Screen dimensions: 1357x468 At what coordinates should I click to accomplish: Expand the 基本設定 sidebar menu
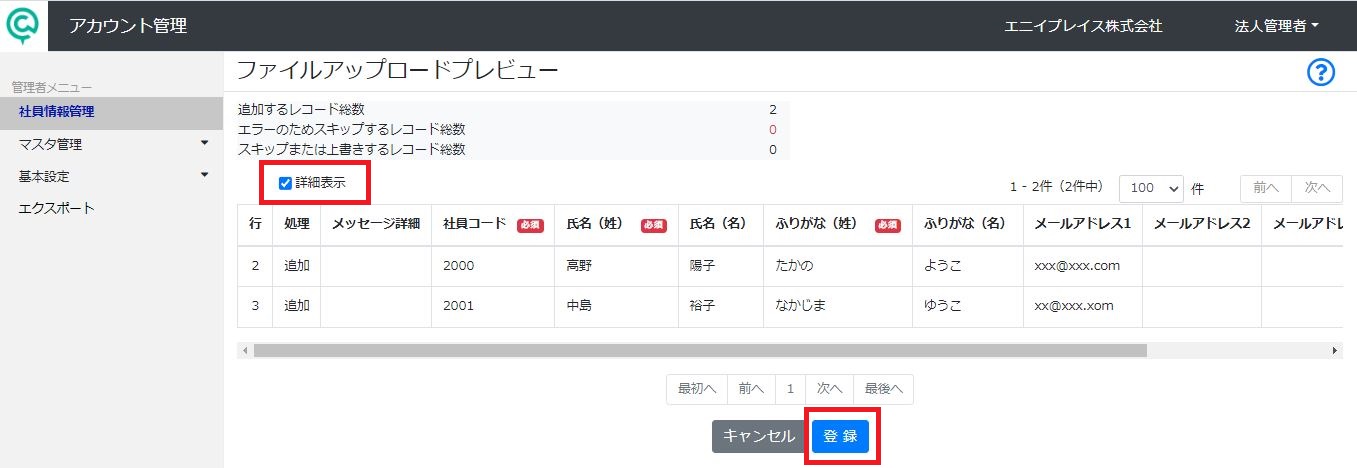111,176
